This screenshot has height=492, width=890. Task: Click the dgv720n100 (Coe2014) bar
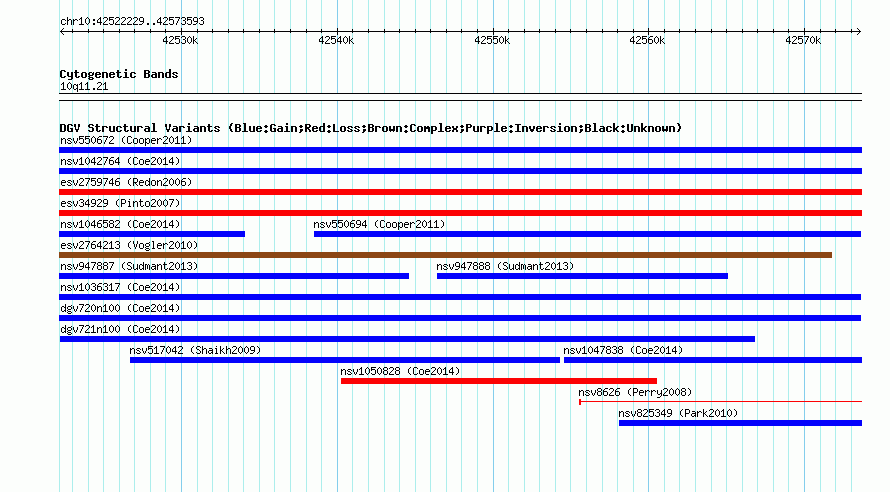click(x=460, y=318)
